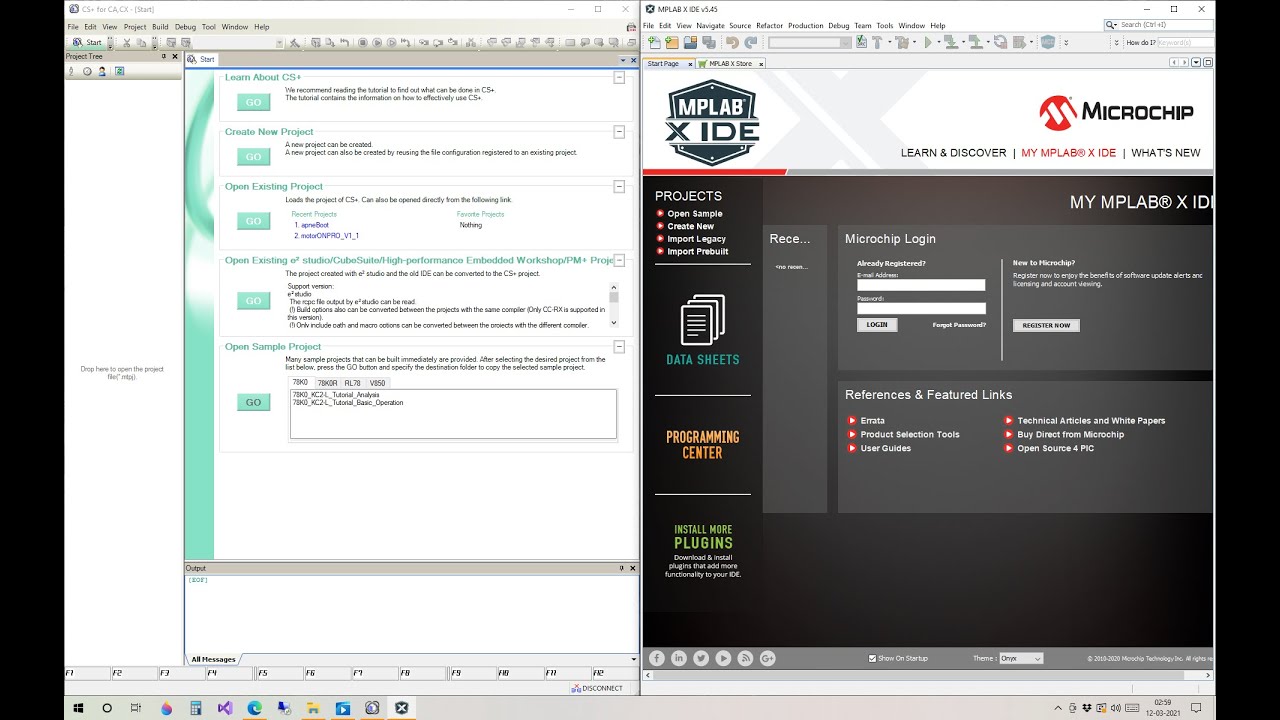Select 78K0_KC2-L_Tutorial_Basic_Operation sample

click(348, 403)
